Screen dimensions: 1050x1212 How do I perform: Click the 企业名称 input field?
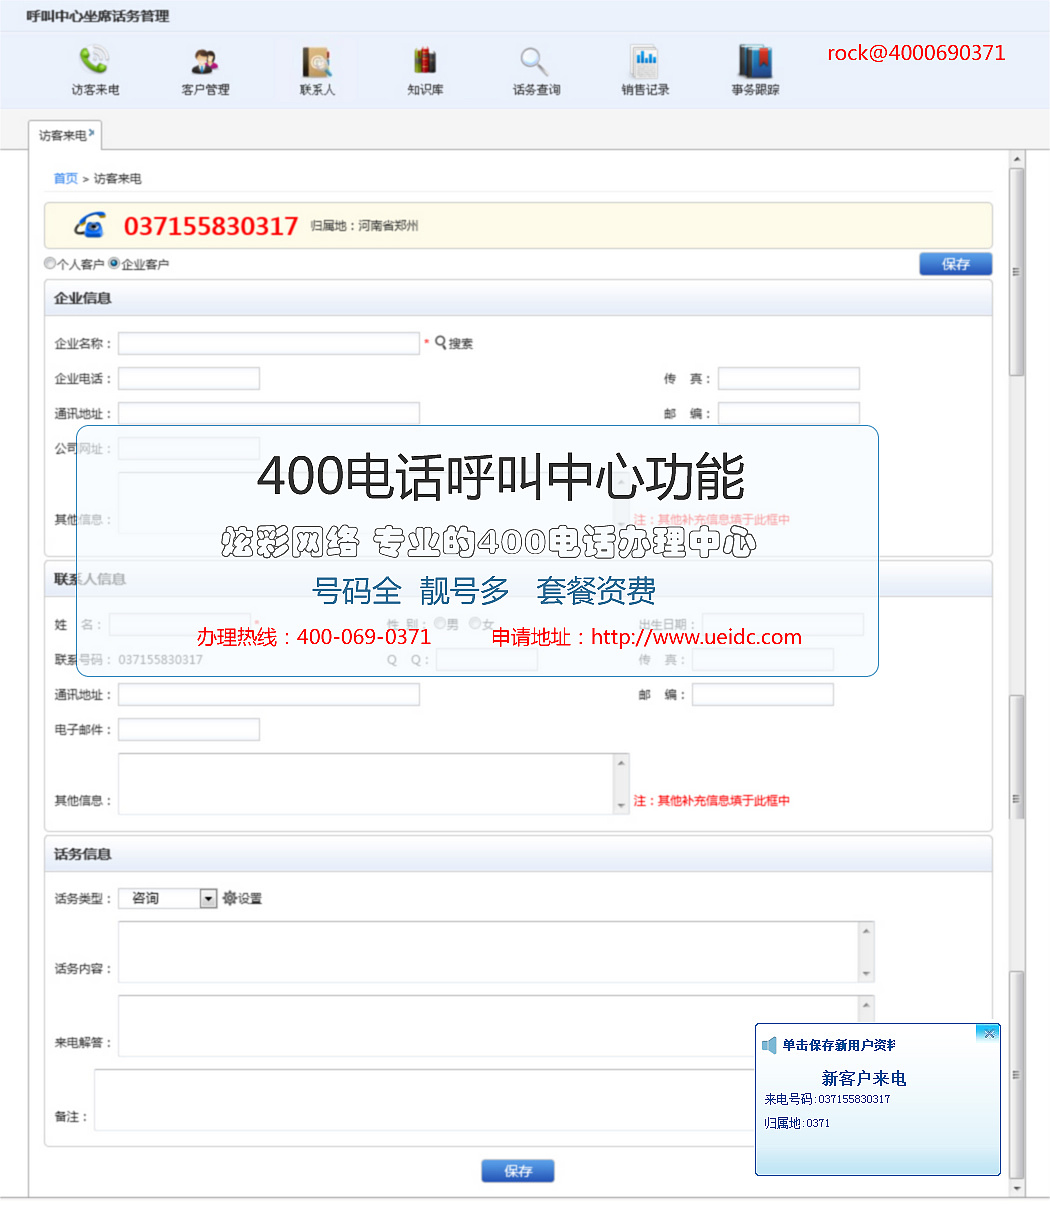pos(269,343)
